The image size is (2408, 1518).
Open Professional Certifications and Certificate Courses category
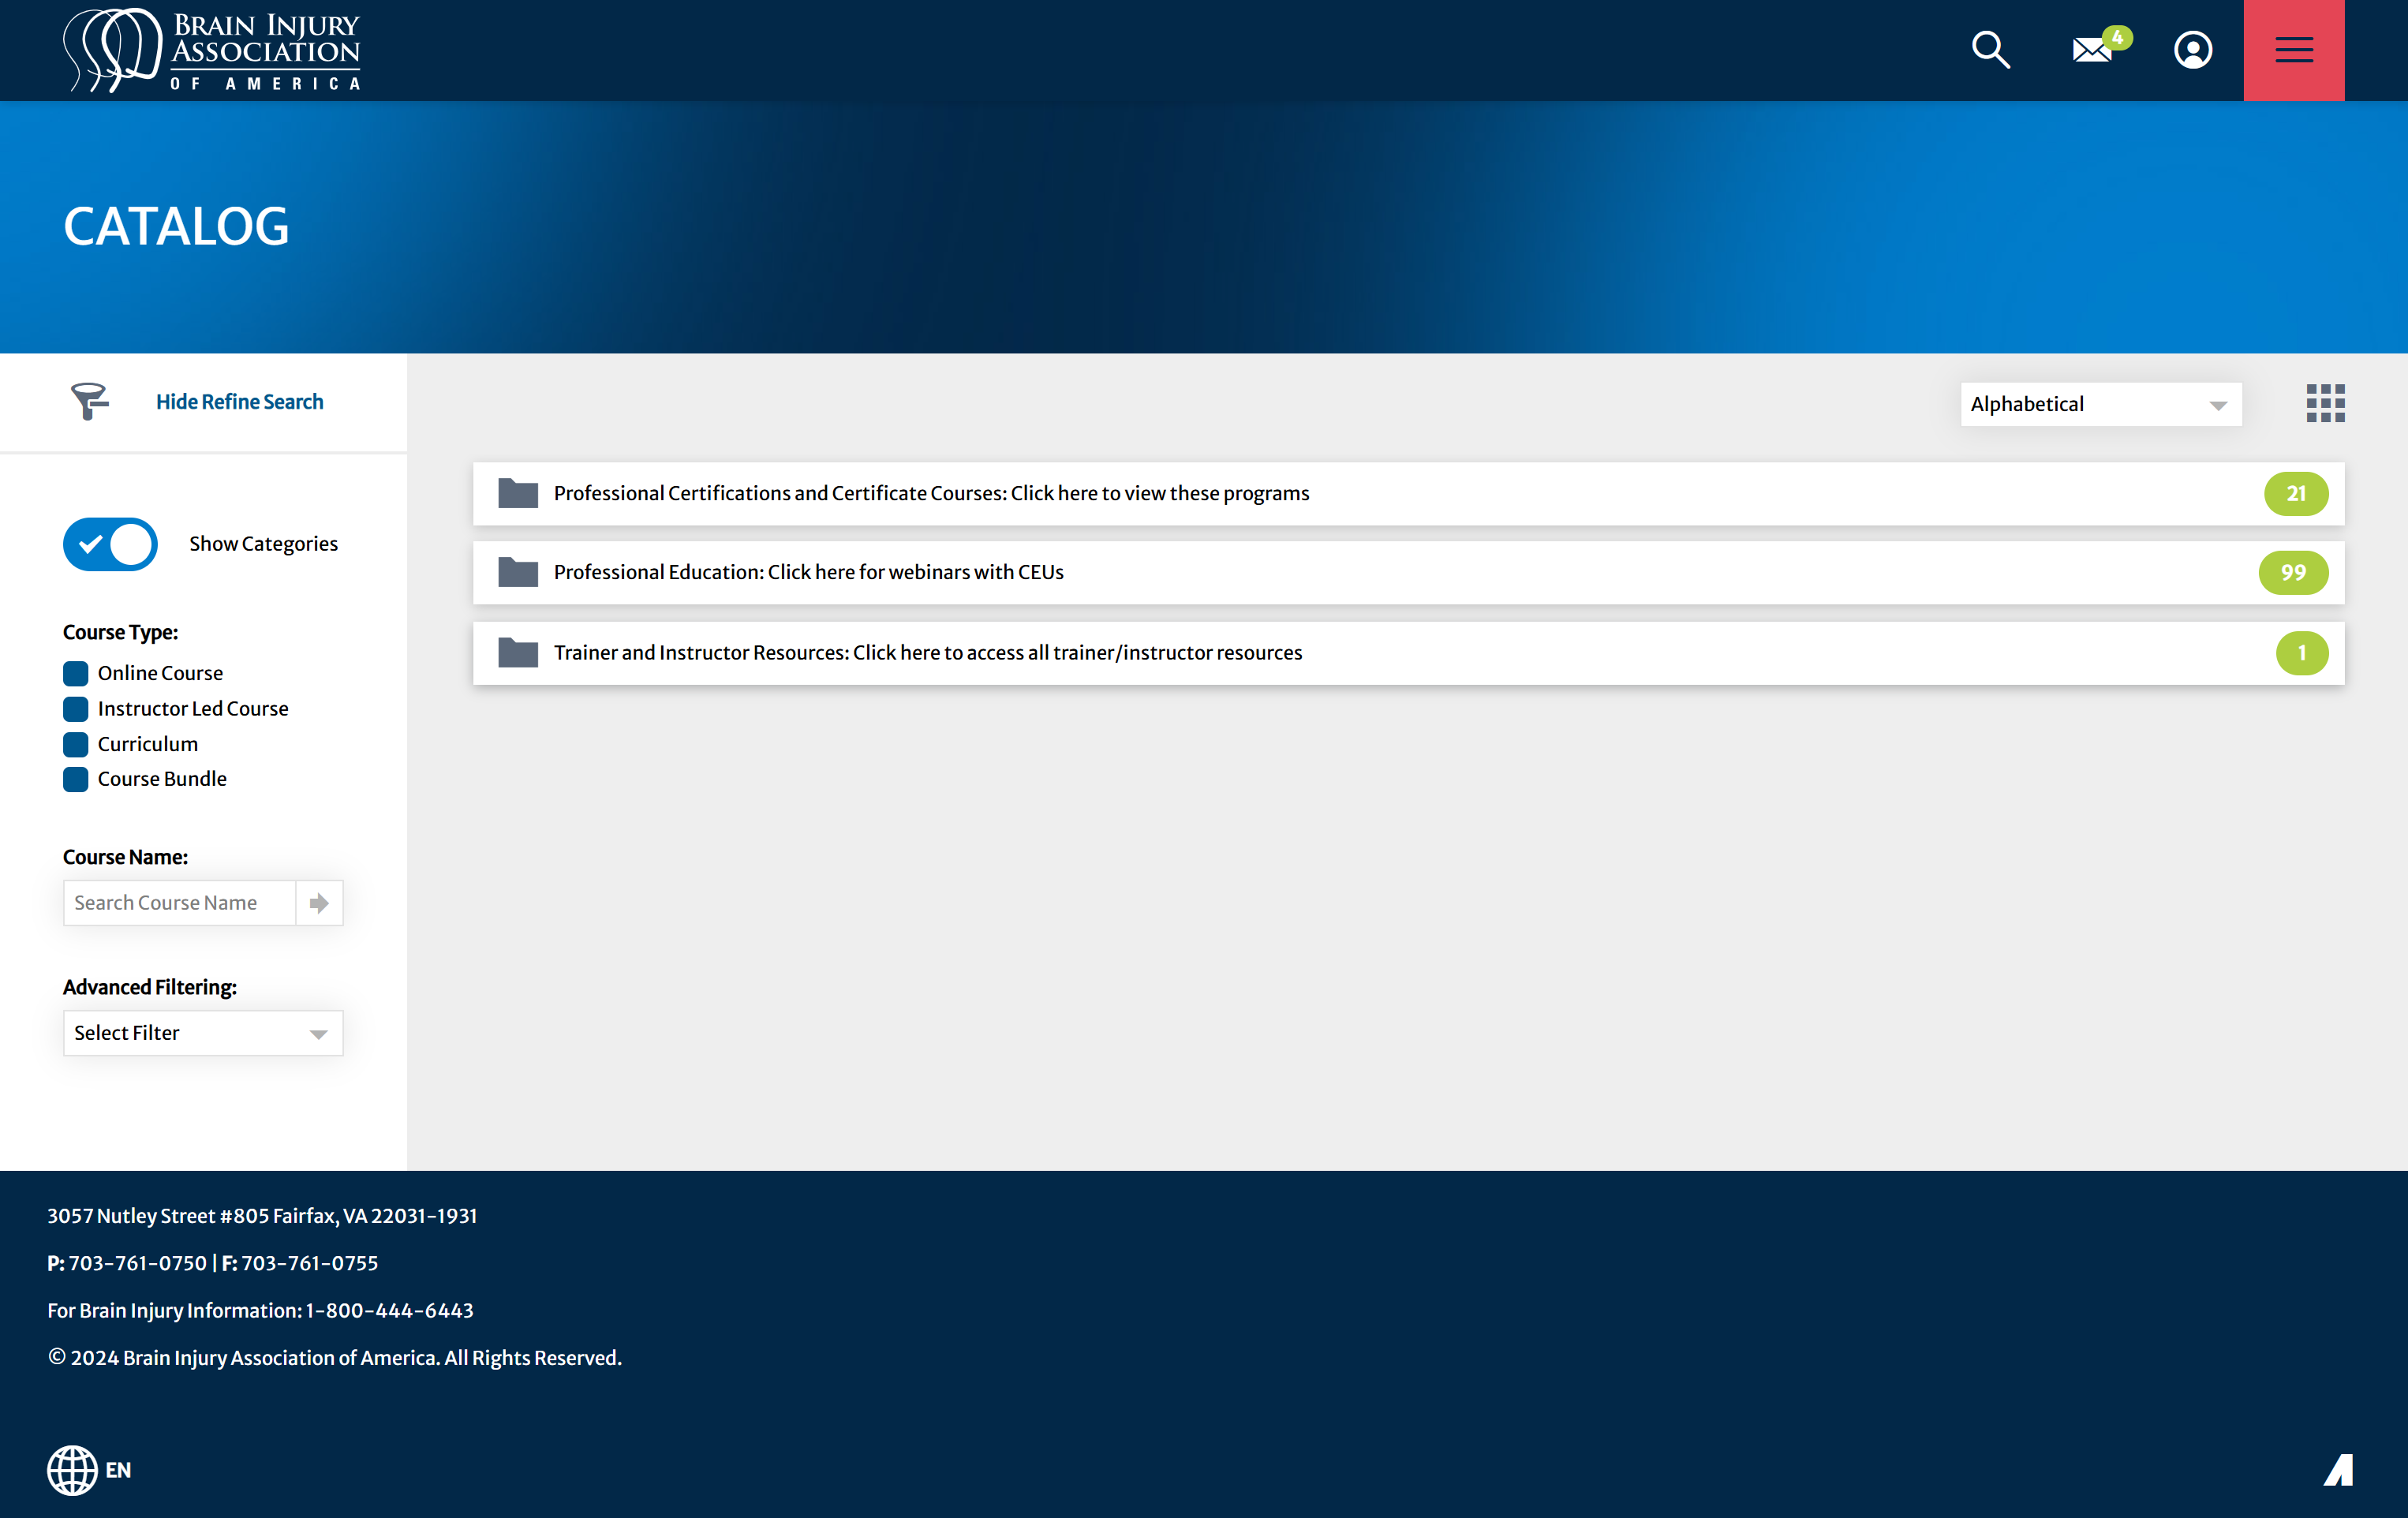tap(1408, 494)
